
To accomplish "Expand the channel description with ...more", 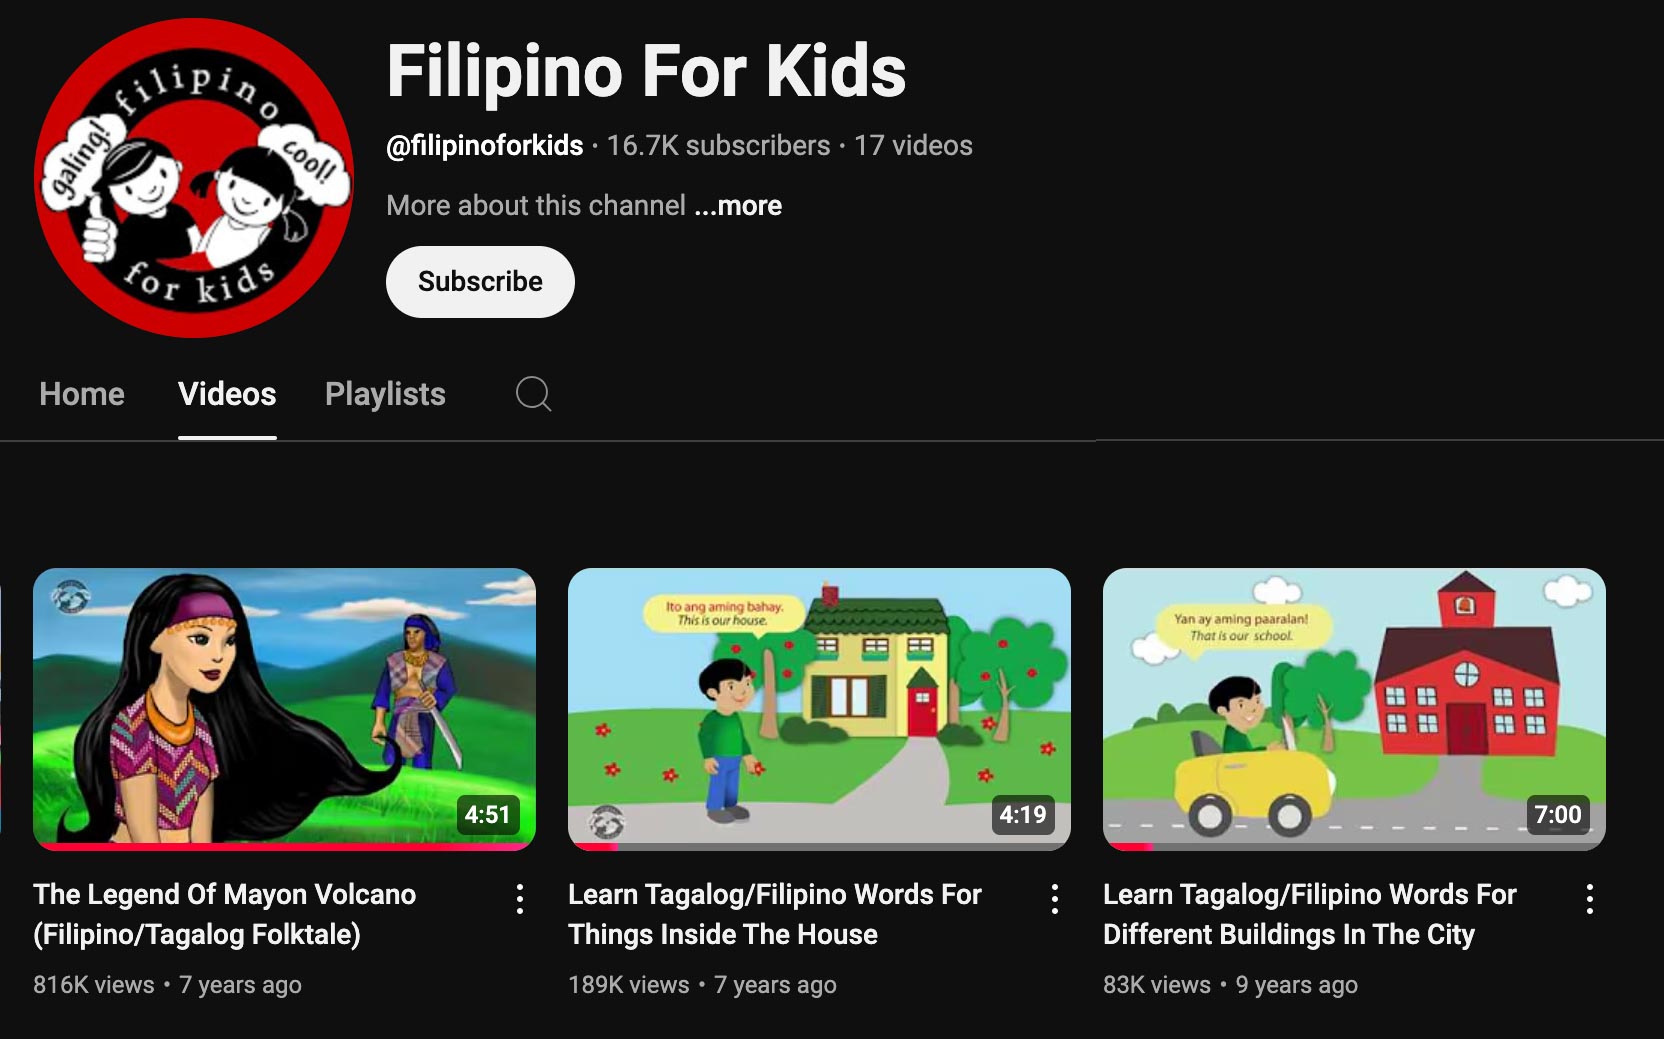I will [x=738, y=206].
